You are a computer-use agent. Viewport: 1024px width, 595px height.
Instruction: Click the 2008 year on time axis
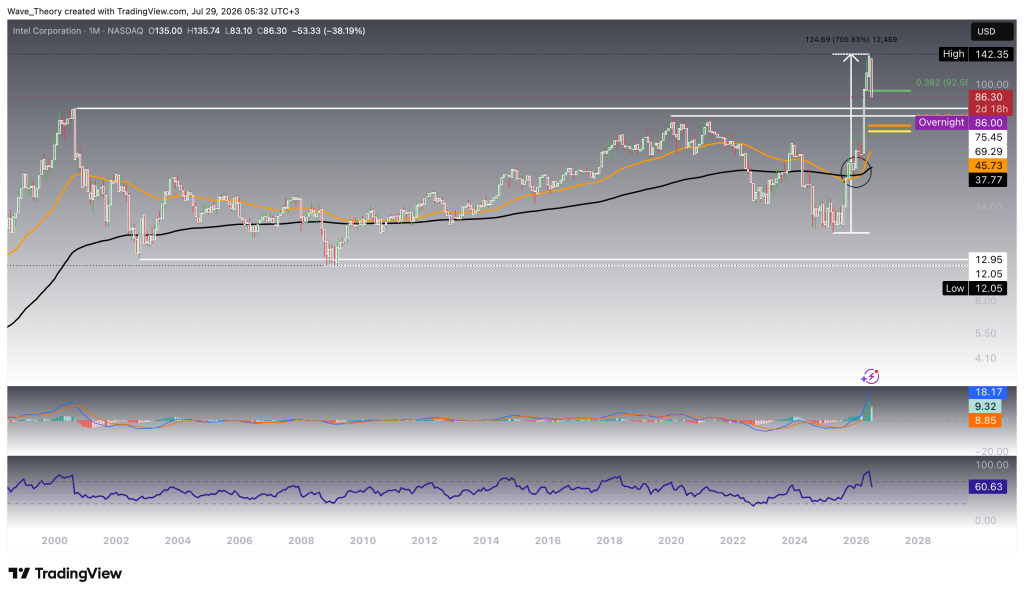point(301,540)
